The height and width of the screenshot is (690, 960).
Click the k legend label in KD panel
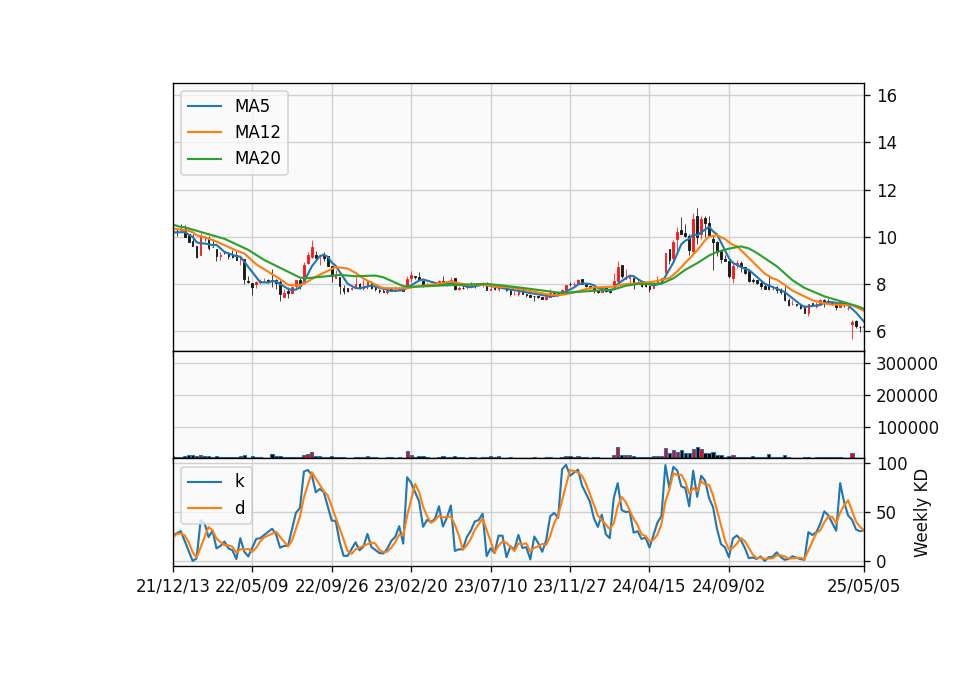pyautogui.click(x=239, y=481)
